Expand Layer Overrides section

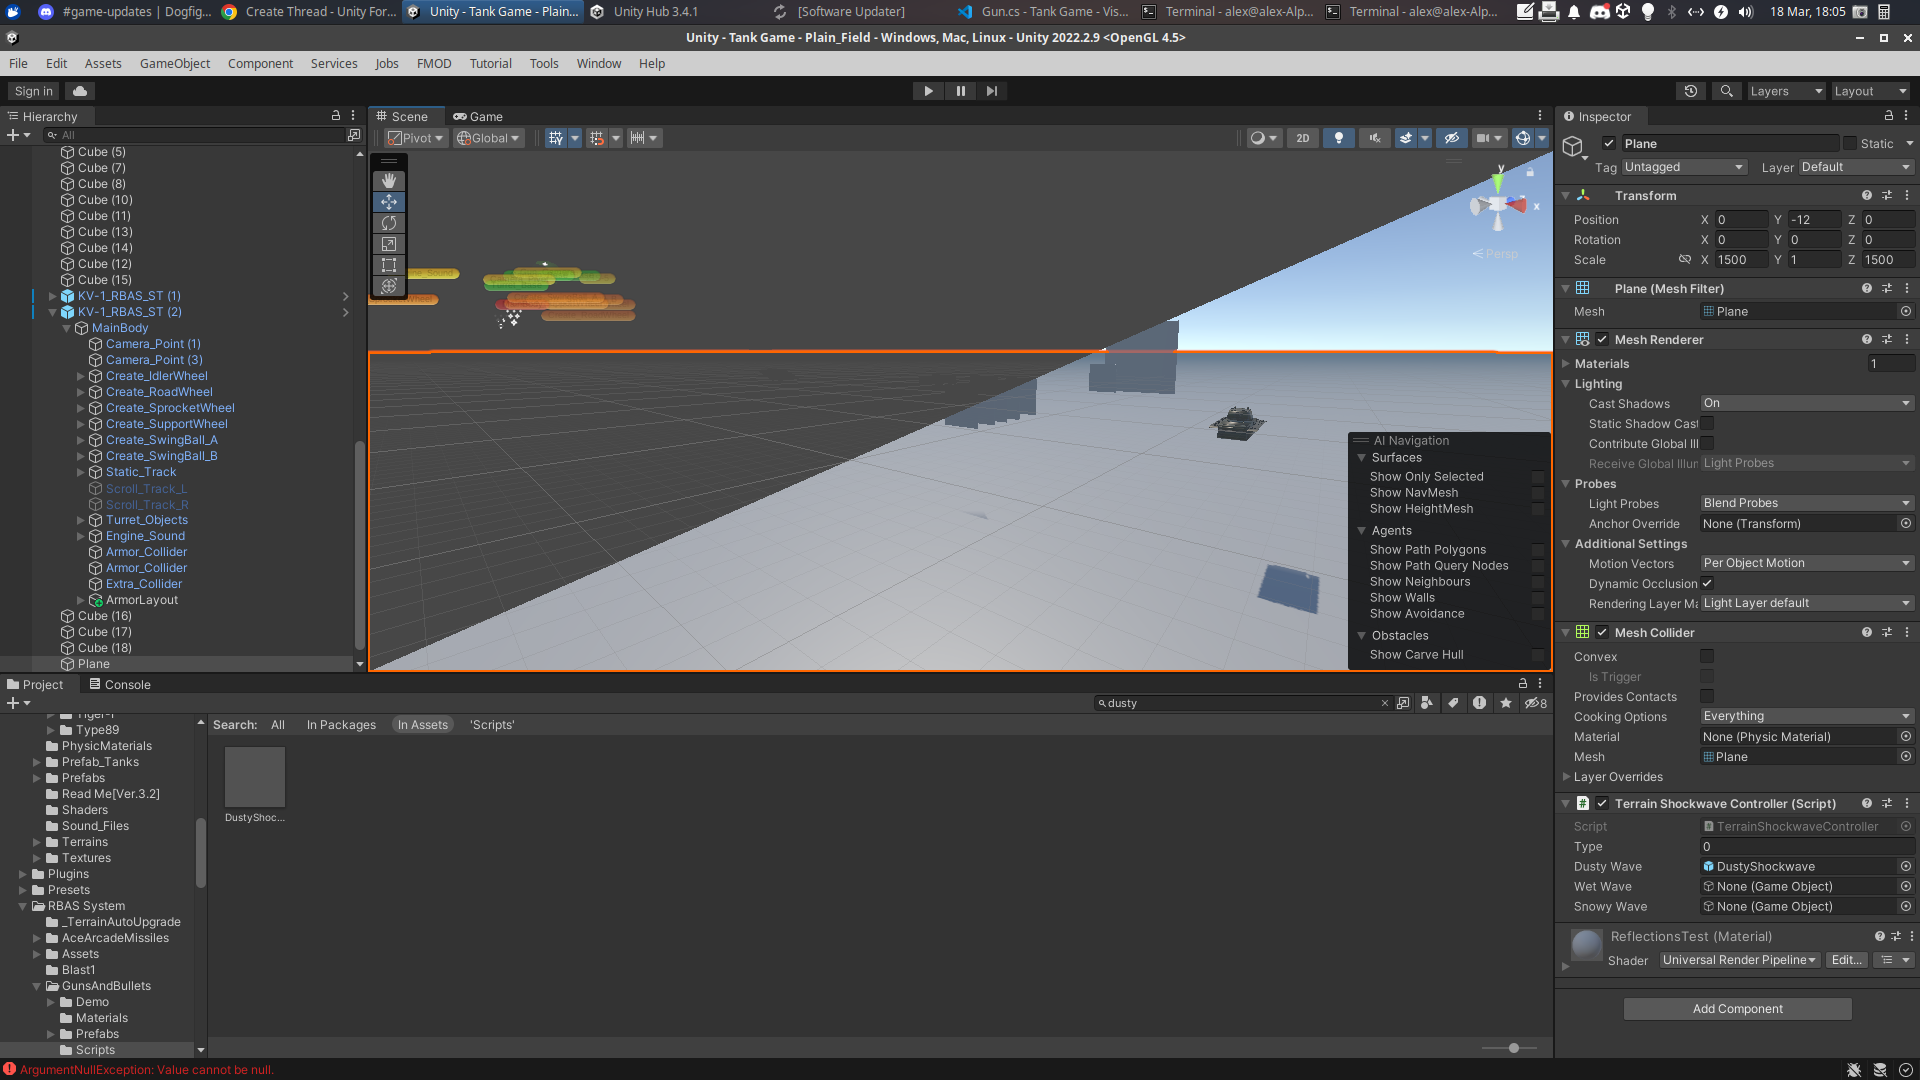1567,777
